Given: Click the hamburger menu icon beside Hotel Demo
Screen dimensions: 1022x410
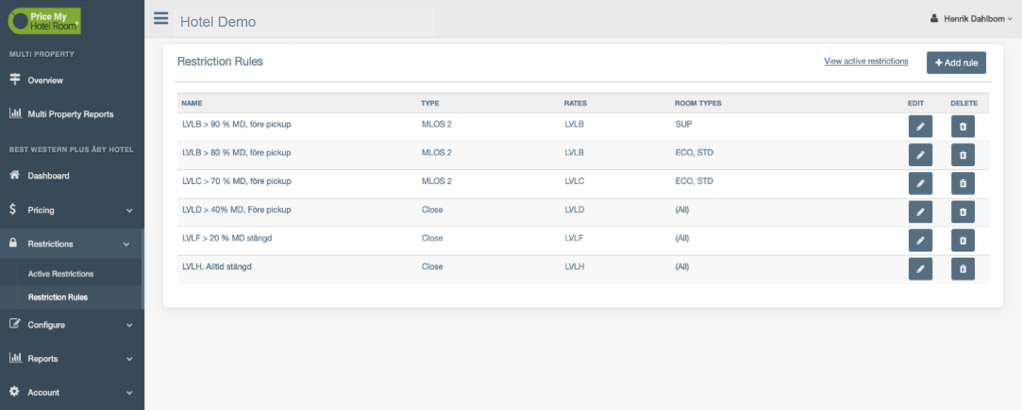Looking at the screenshot, I should coord(161,18).
